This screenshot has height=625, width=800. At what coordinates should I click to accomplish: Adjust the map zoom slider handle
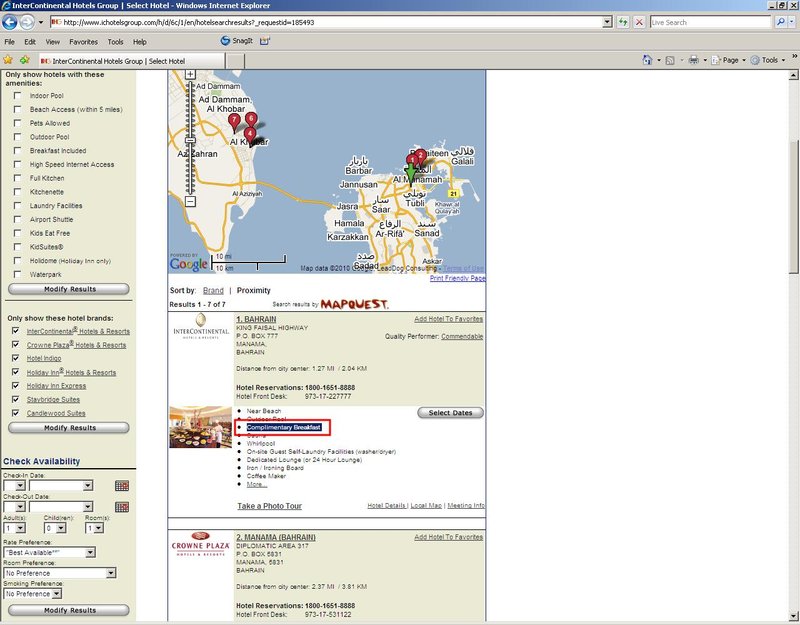tap(190, 140)
